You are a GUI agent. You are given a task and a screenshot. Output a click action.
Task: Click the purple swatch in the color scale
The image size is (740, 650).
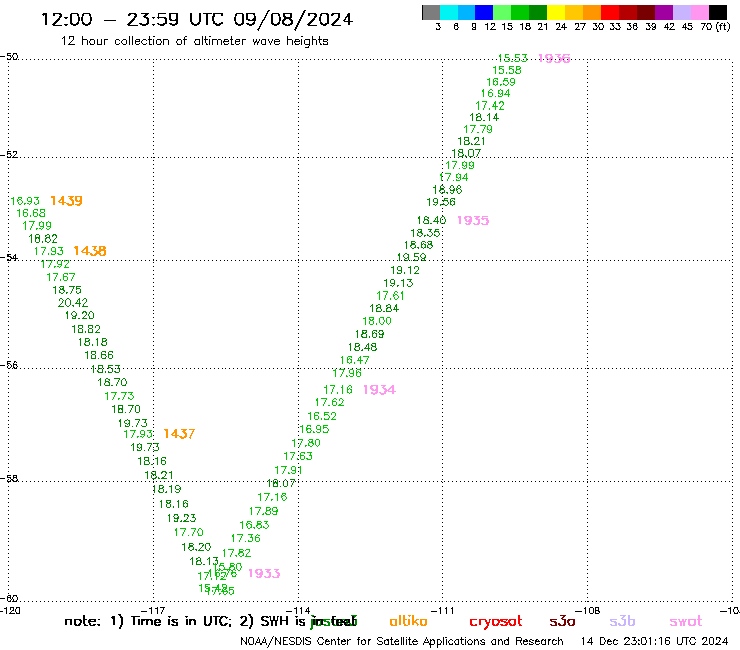click(664, 12)
